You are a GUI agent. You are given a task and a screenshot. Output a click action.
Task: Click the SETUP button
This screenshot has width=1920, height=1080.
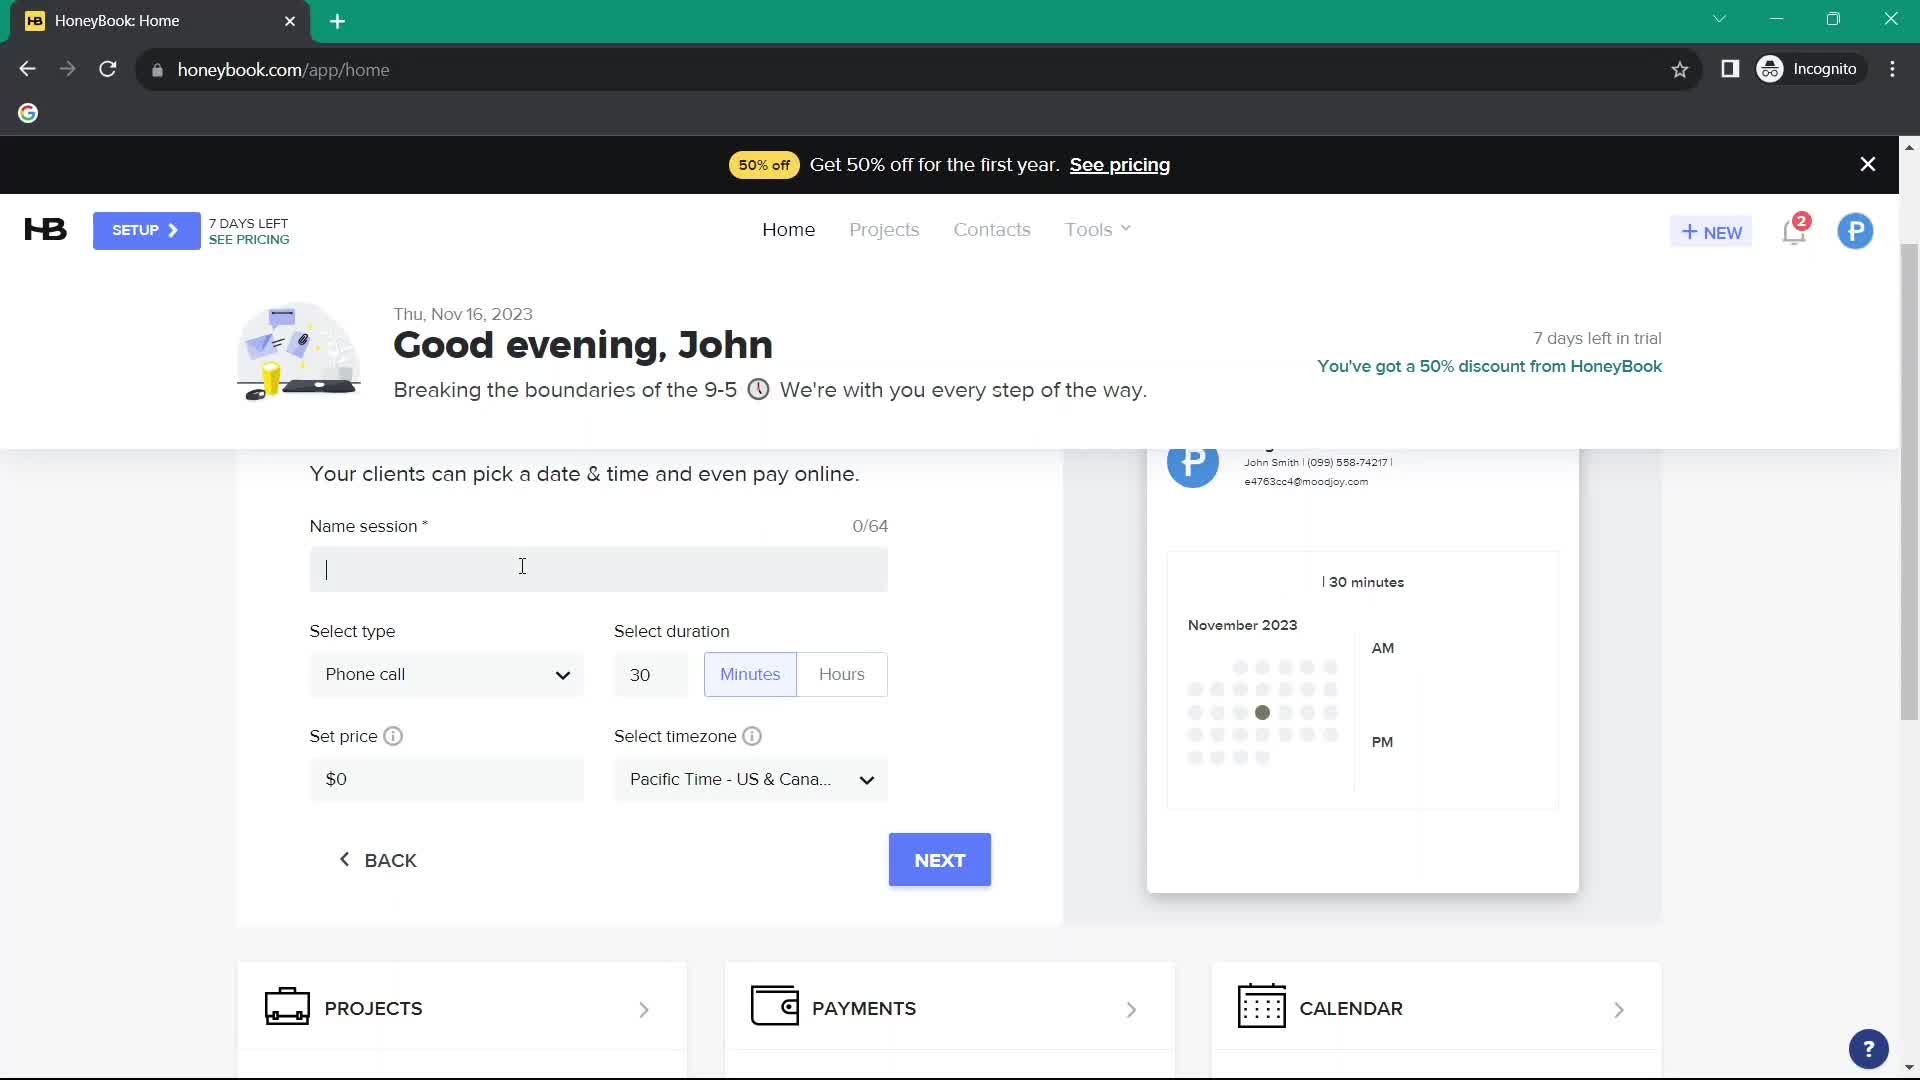(146, 231)
